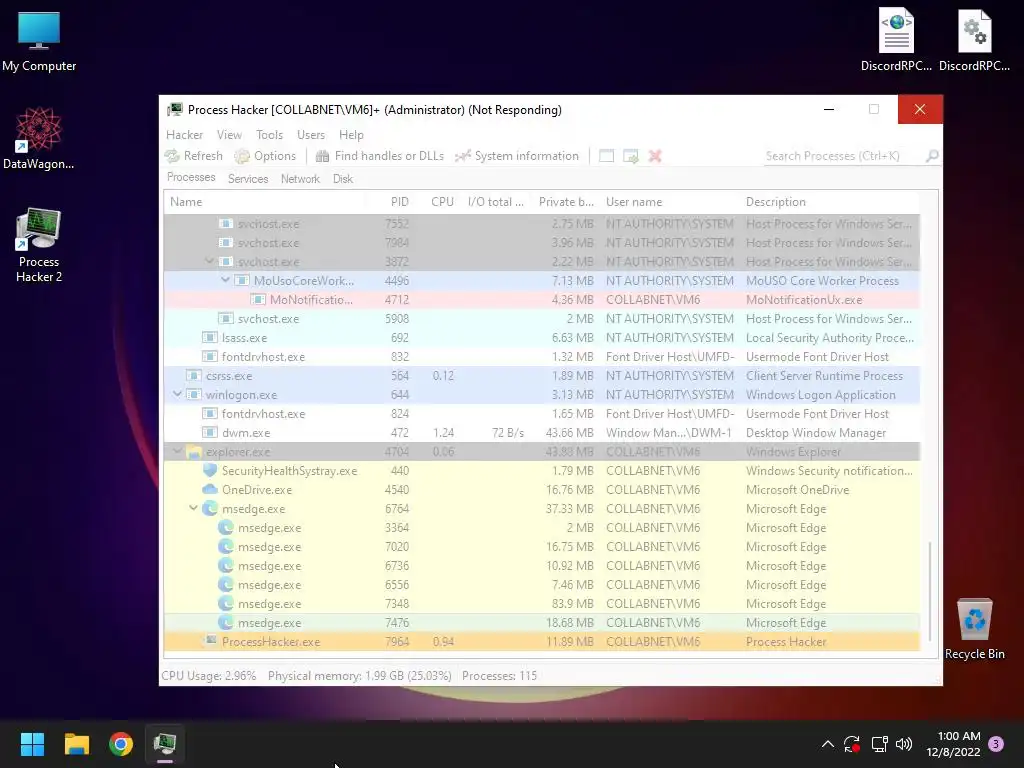The height and width of the screenshot is (768, 1024).
Task: Select the dwm.exe process row
Action: tap(542, 432)
